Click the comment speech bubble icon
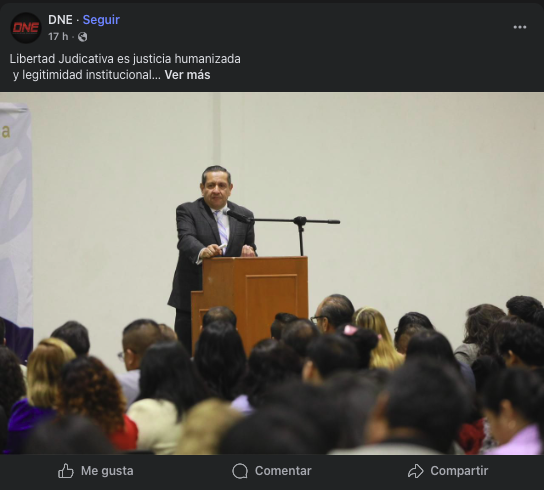 point(240,471)
